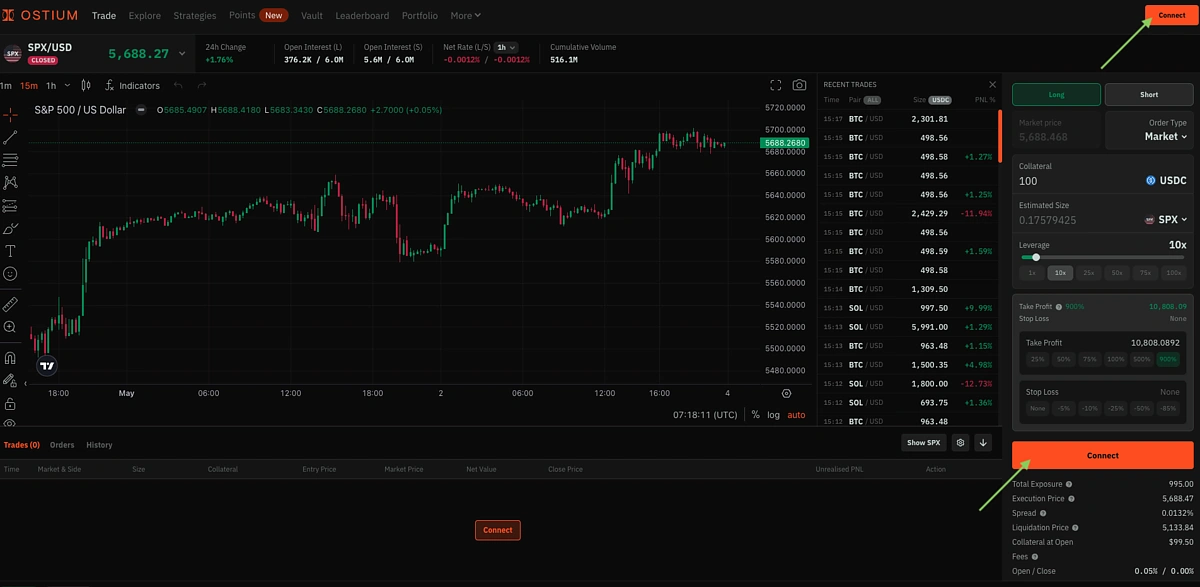This screenshot has width=1200, height=587.
Task: Expand the SPX/USD pair selector
Action: (x=181, y=53)
